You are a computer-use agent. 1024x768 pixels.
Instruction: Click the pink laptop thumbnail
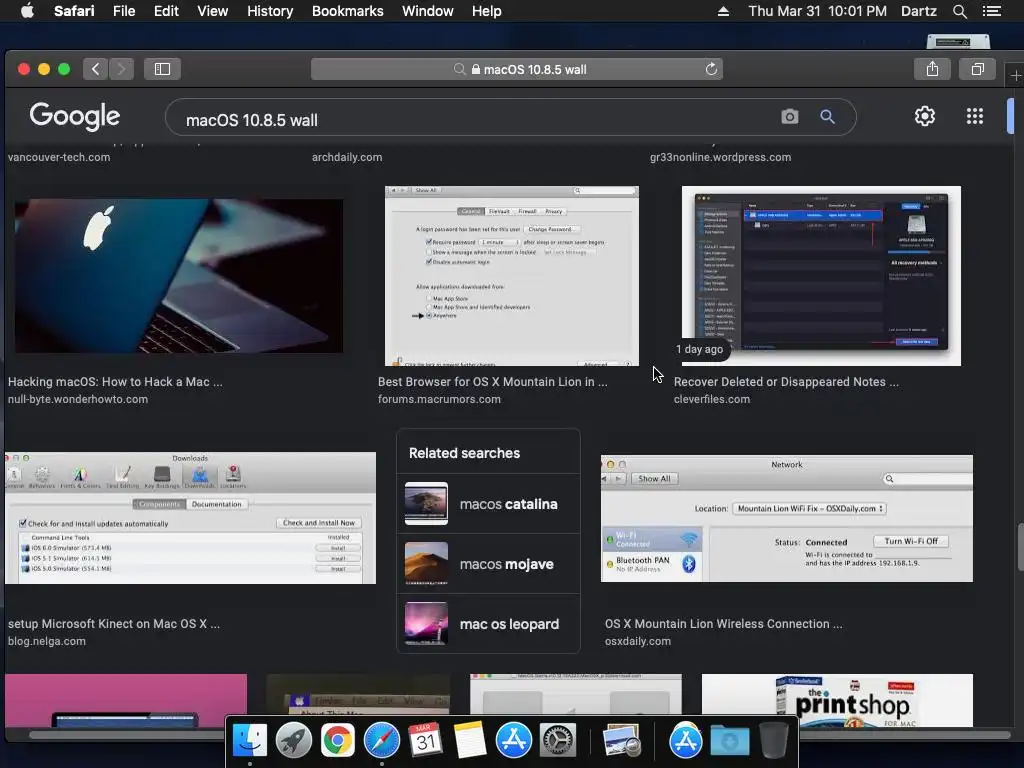pyautogui.click(x=126, y=701)
